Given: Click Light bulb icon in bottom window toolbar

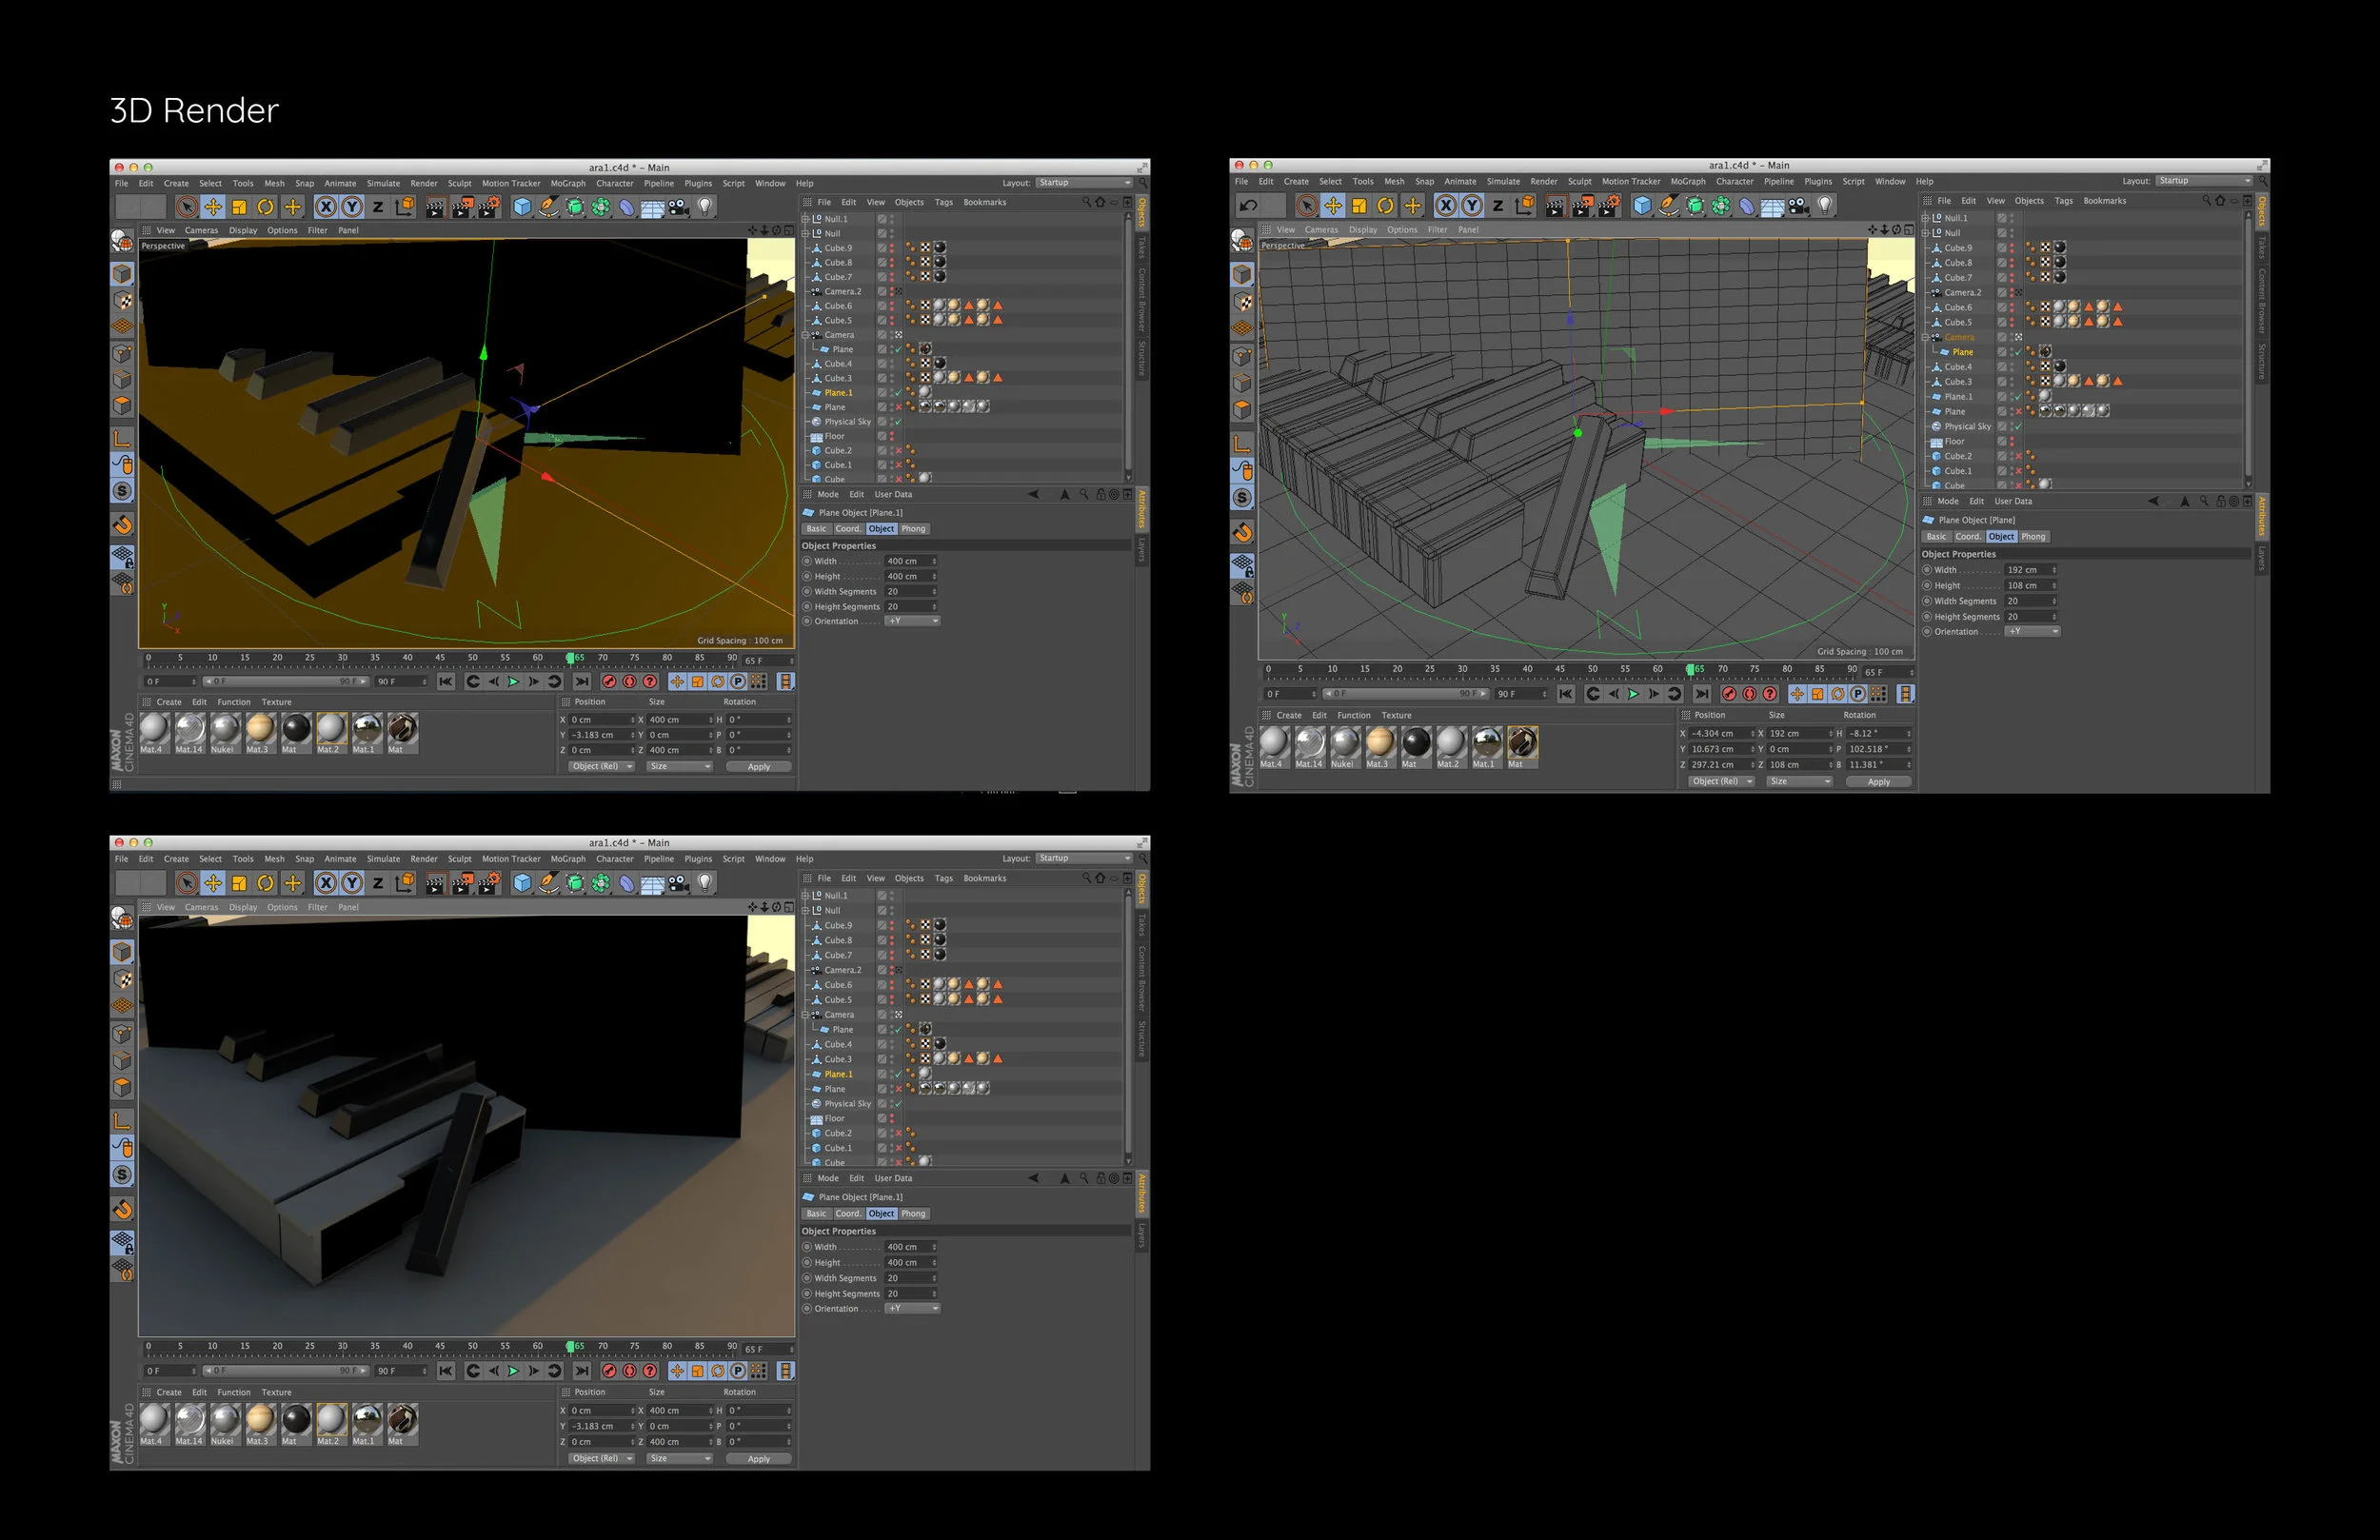Looking at the screenshot, I should (x=705, y=883).
